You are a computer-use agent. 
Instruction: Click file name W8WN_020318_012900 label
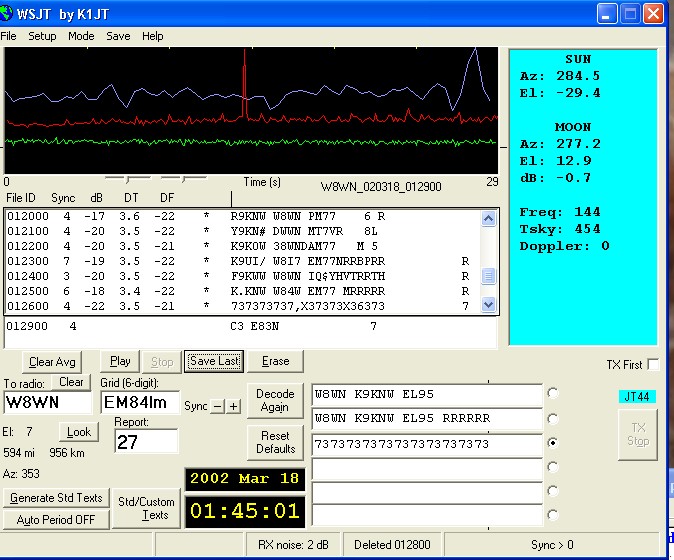point(381,187)
